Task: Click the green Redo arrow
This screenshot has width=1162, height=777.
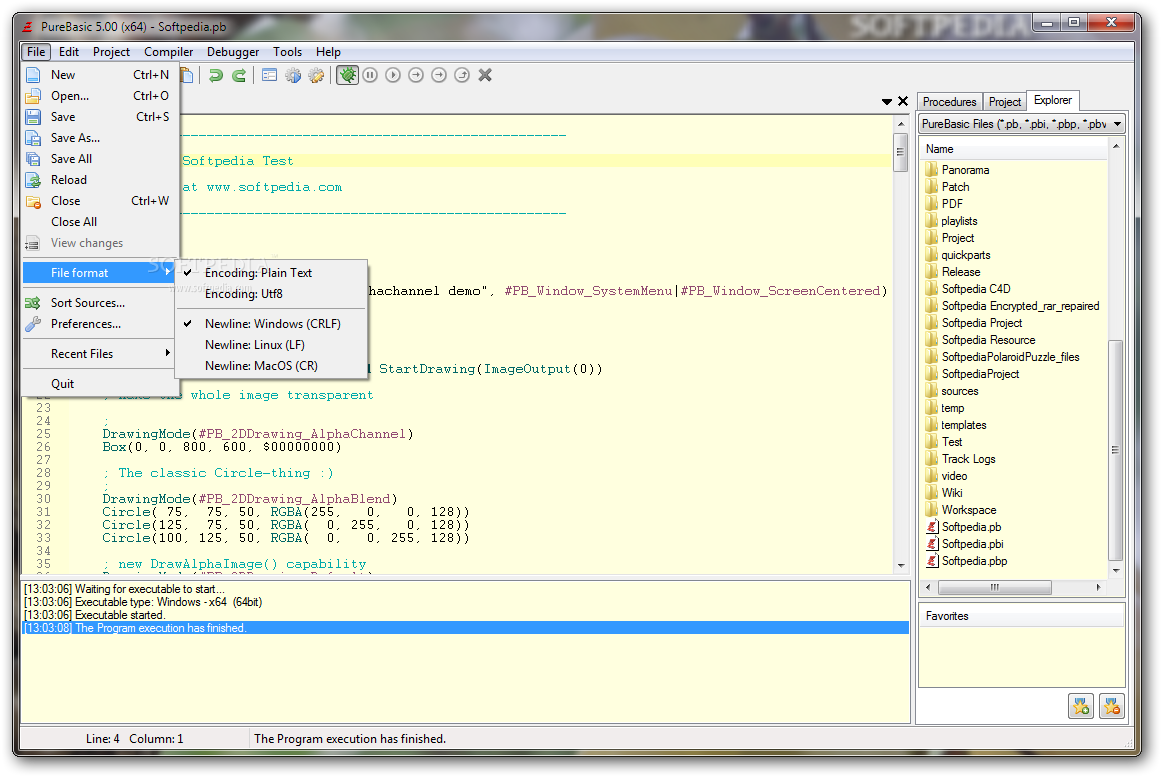Action: pyautogui.click(x=239, y=75)
